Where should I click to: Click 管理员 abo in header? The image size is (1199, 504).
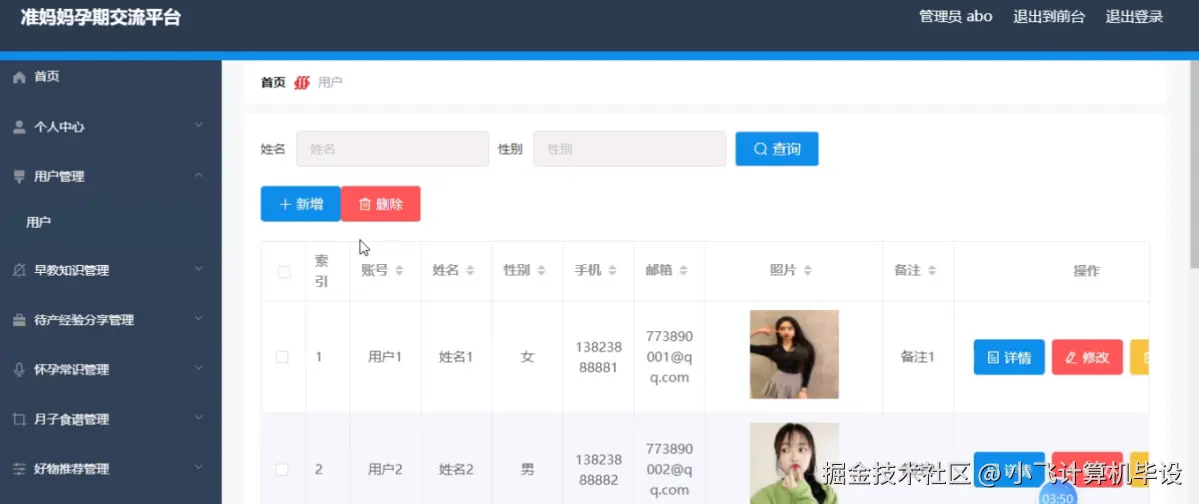956,17
